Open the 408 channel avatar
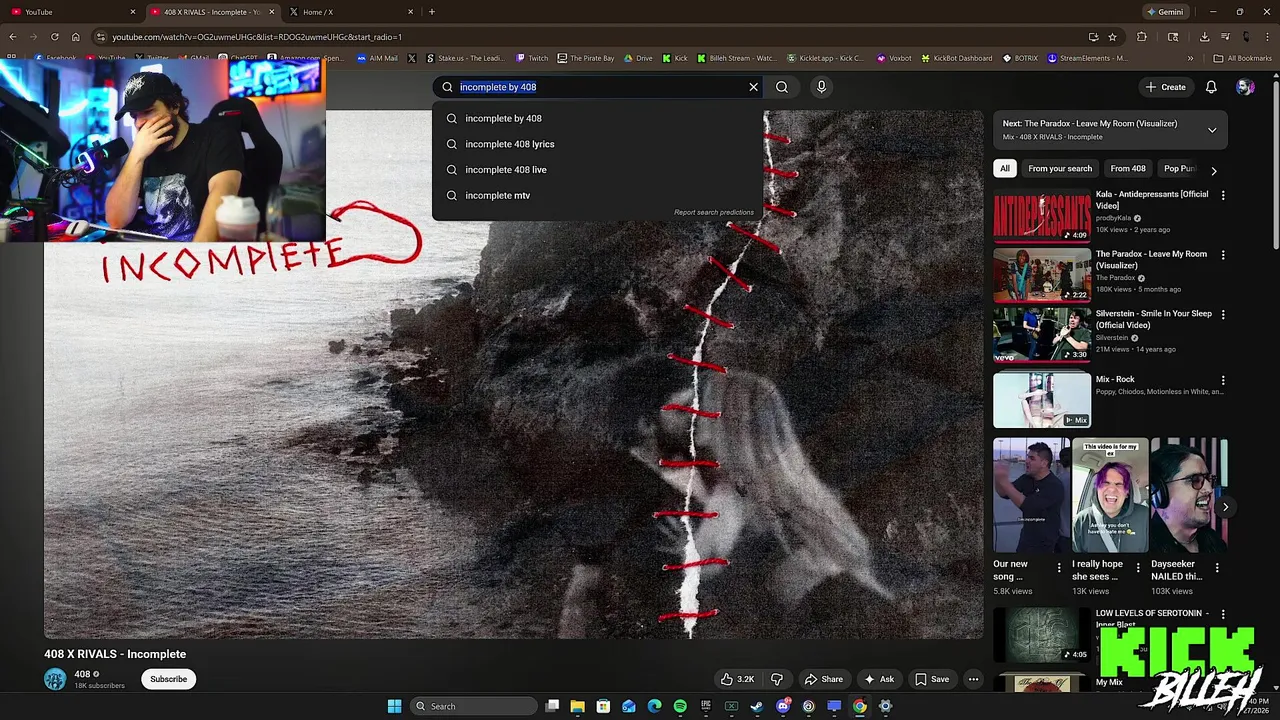Image resolution: width=1280 pixels, height=720 pixels. [55, 679]
